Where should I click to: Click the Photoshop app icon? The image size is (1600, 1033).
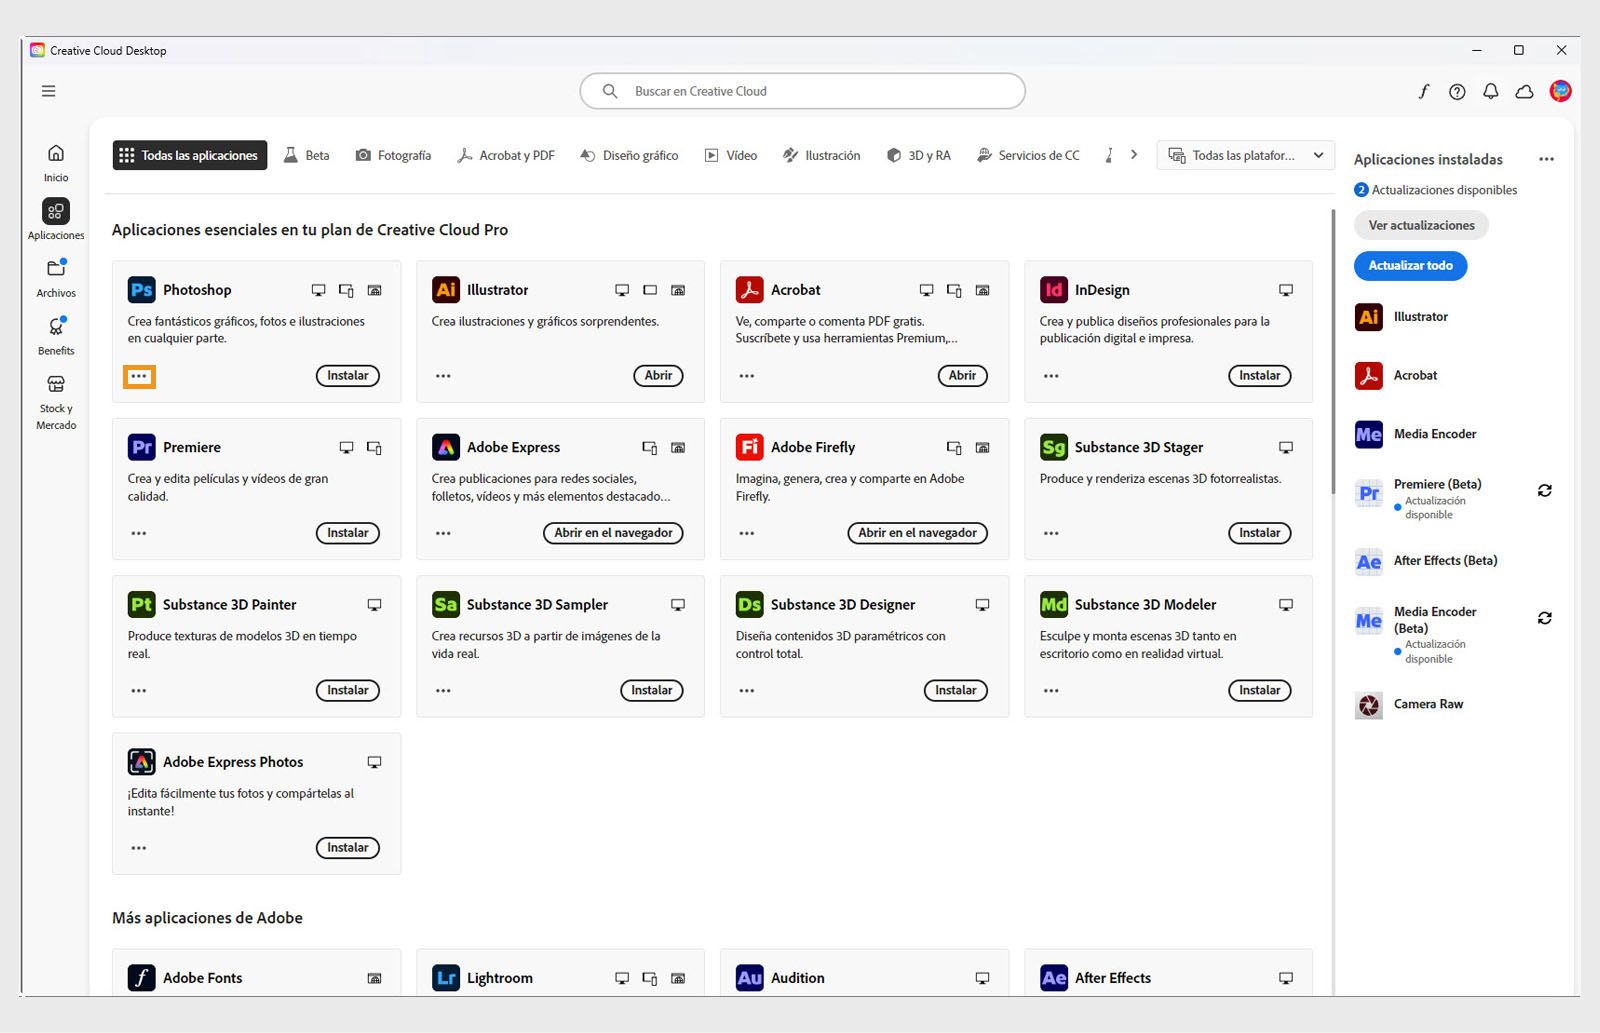141,290
